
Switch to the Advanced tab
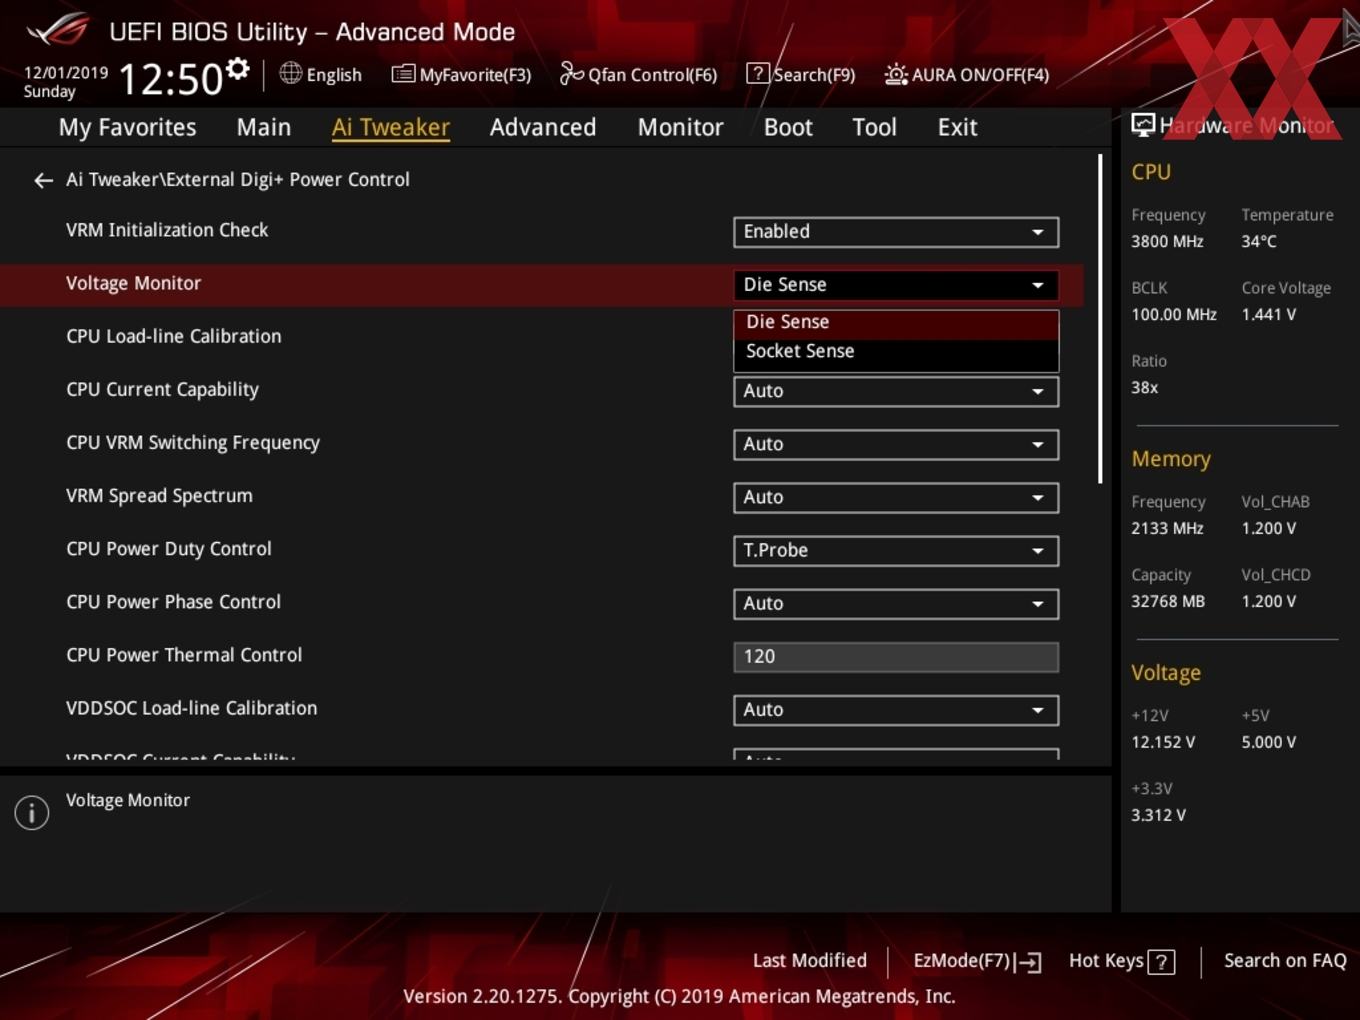(x=543, y=127)
